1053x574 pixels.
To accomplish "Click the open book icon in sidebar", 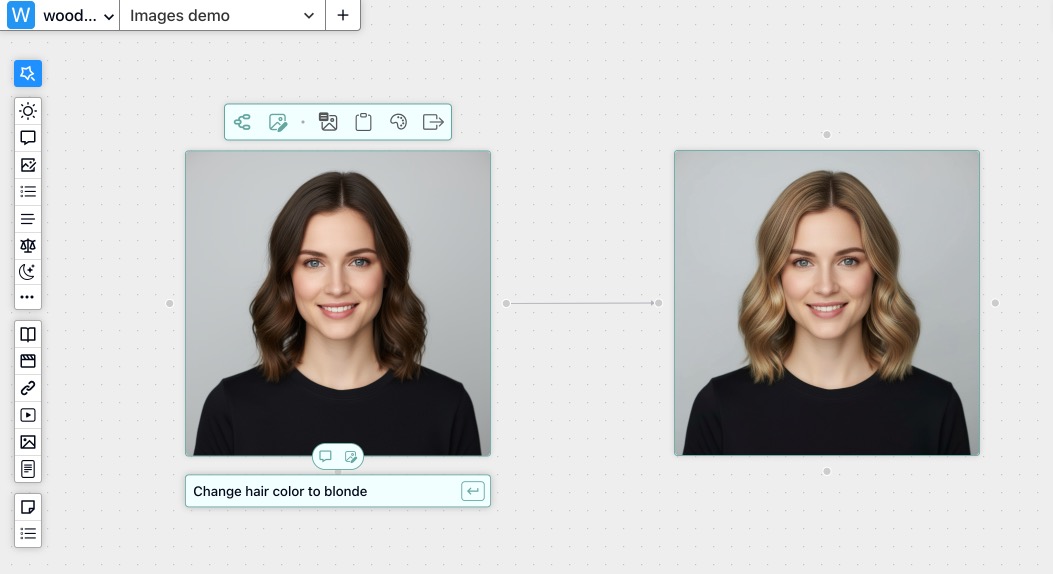I will coord(28,335).
